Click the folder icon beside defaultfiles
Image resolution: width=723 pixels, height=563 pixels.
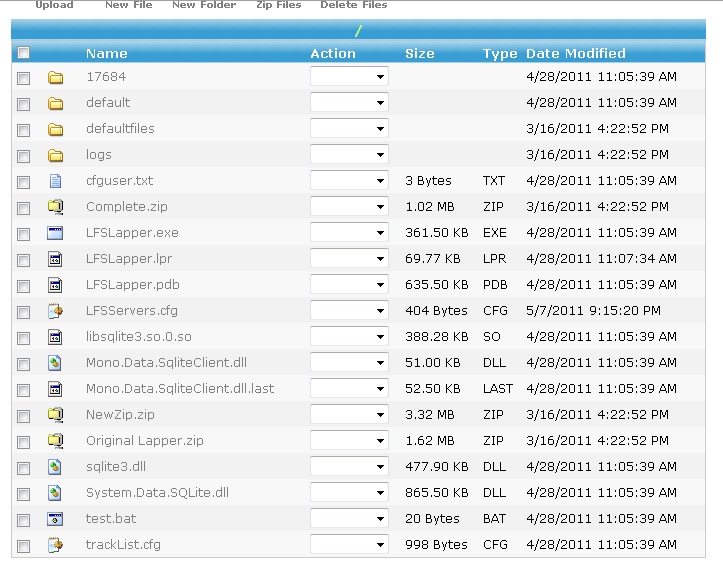[x=55, y=130]
